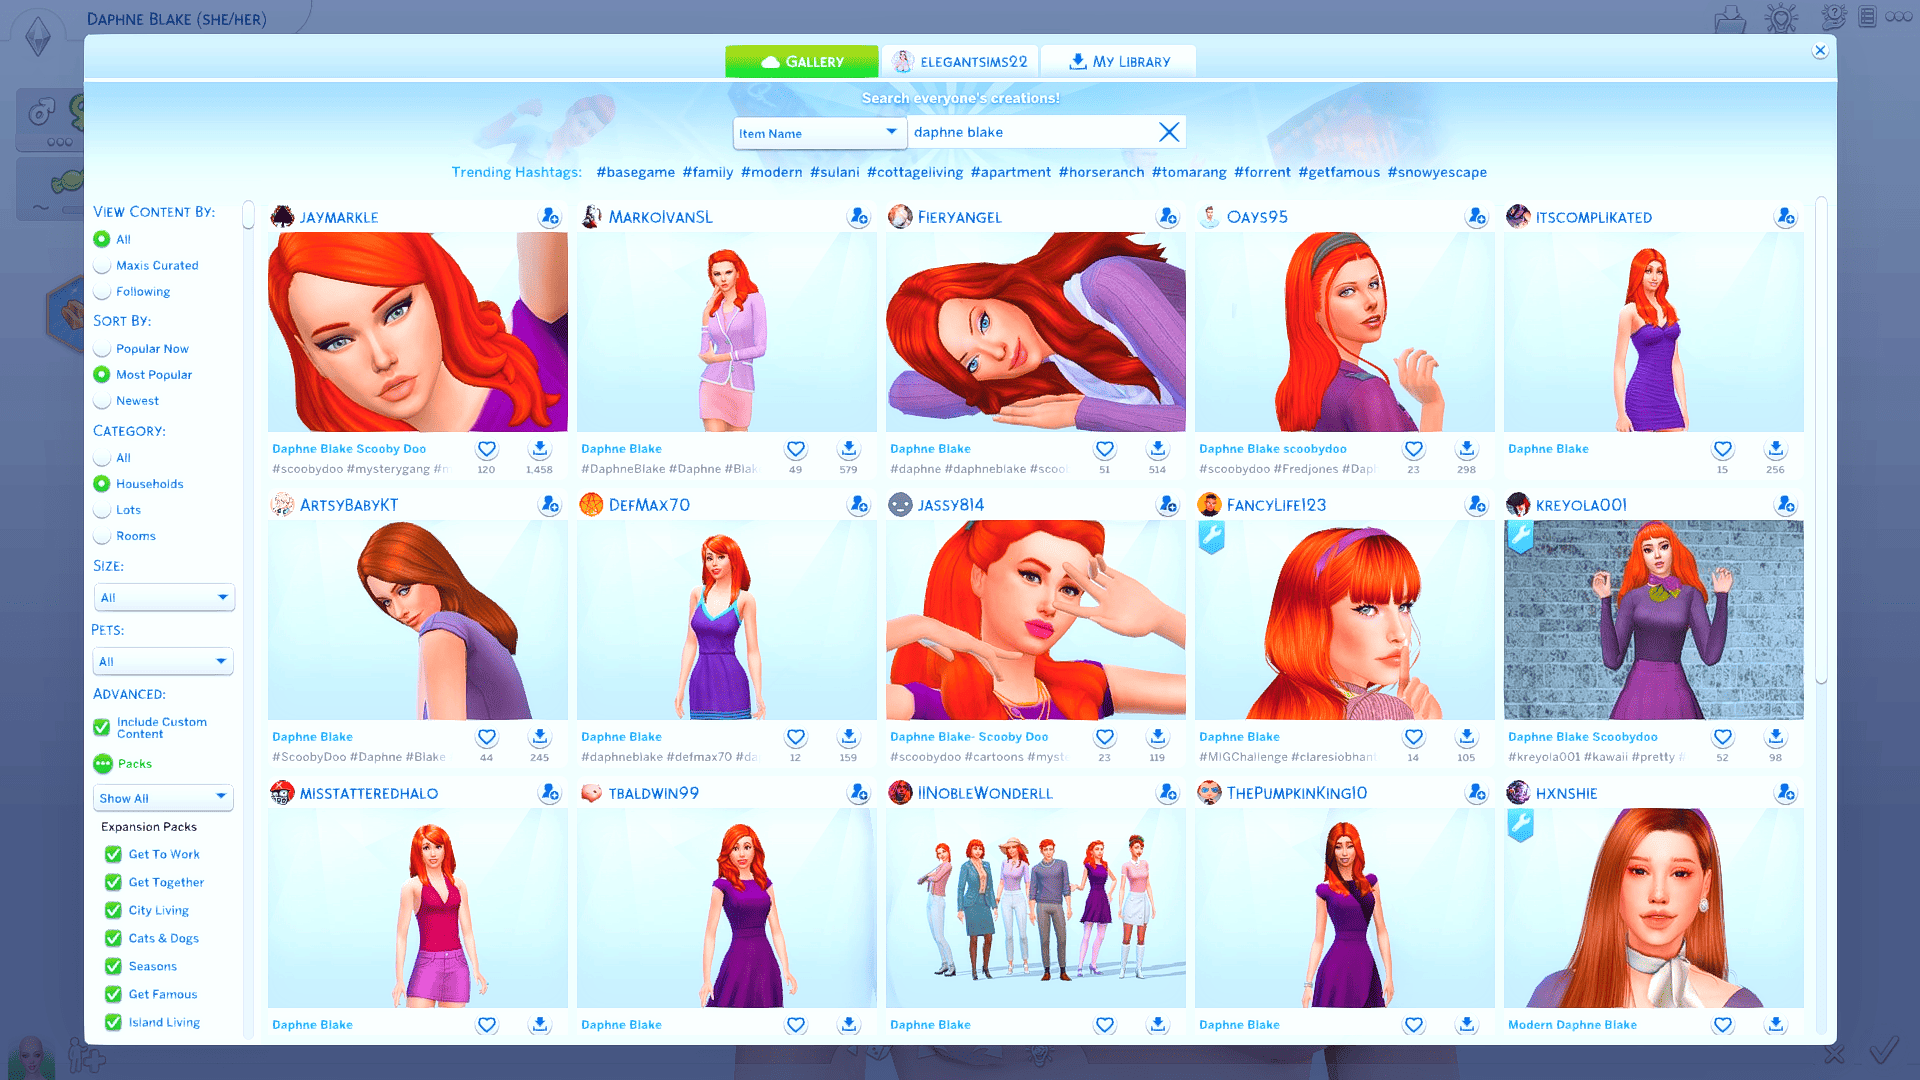Download Kreyola001's Daphne Blake Scoobydoo
Viewport: 1920px width, 1080px height.
click(1776, 737)
